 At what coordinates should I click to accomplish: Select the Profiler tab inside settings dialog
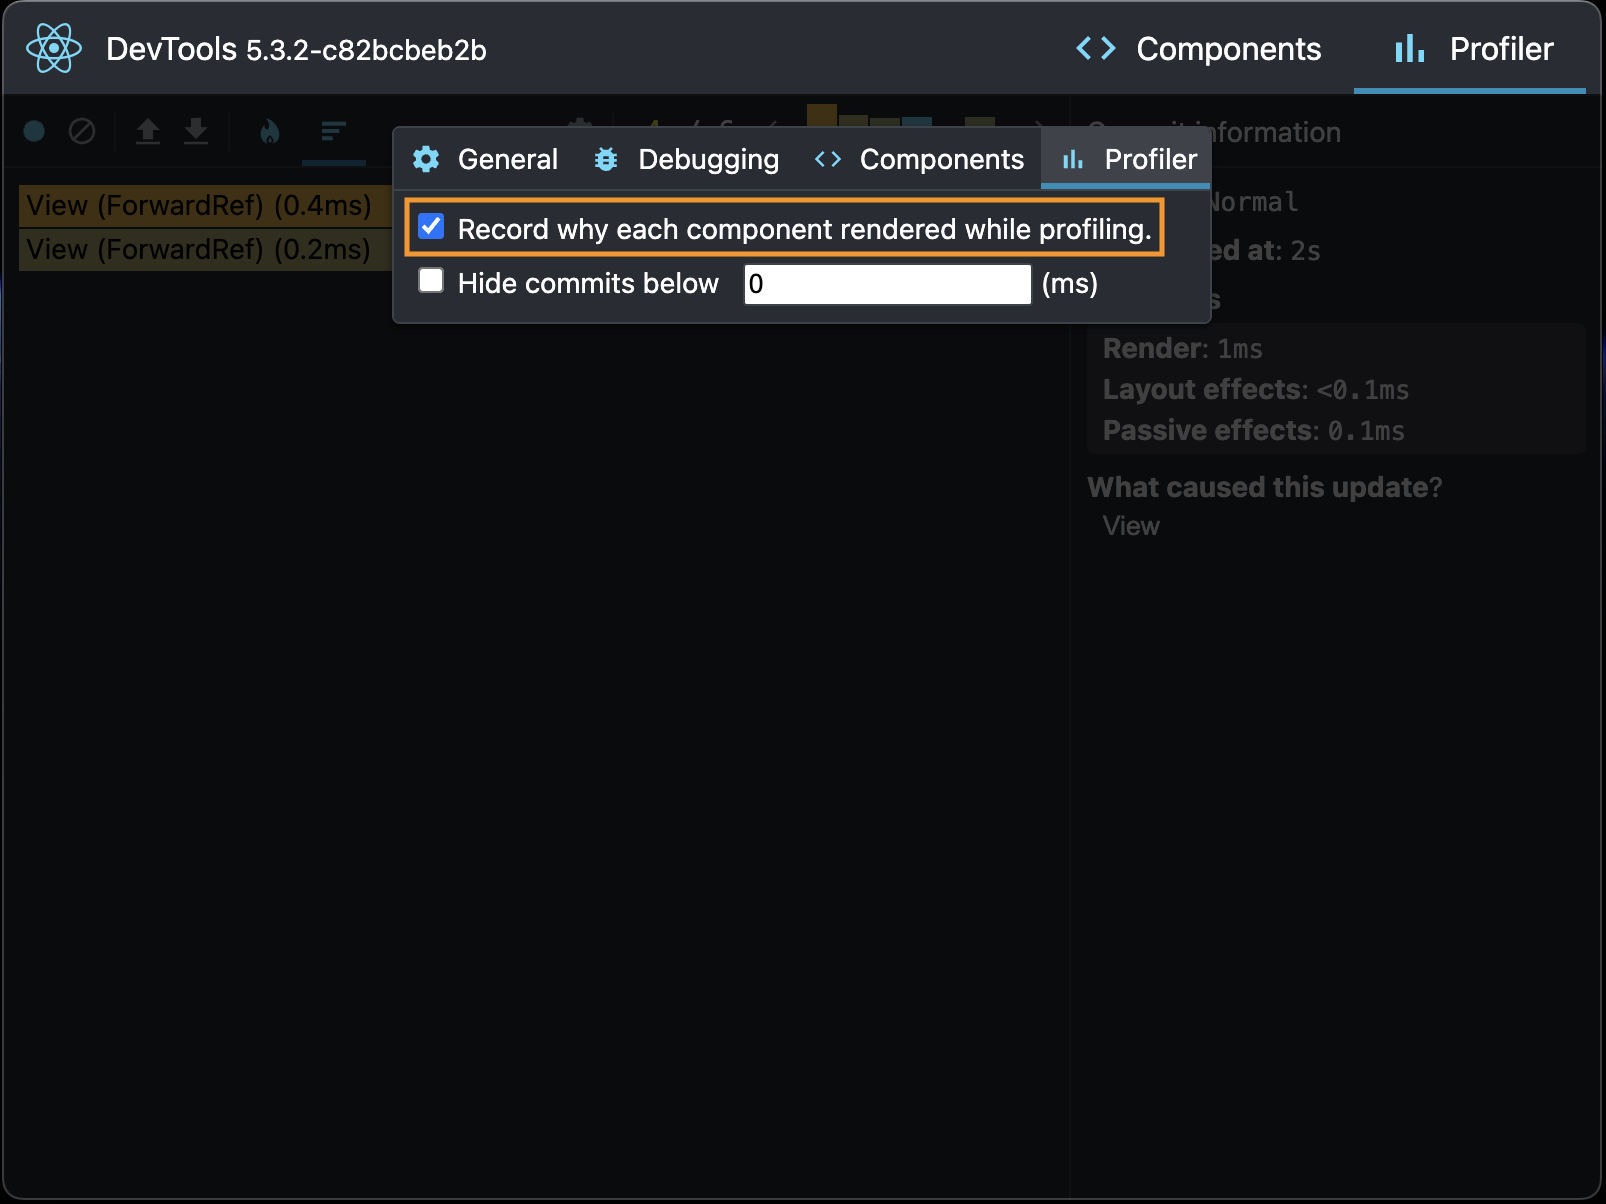tap(1128, 159)
